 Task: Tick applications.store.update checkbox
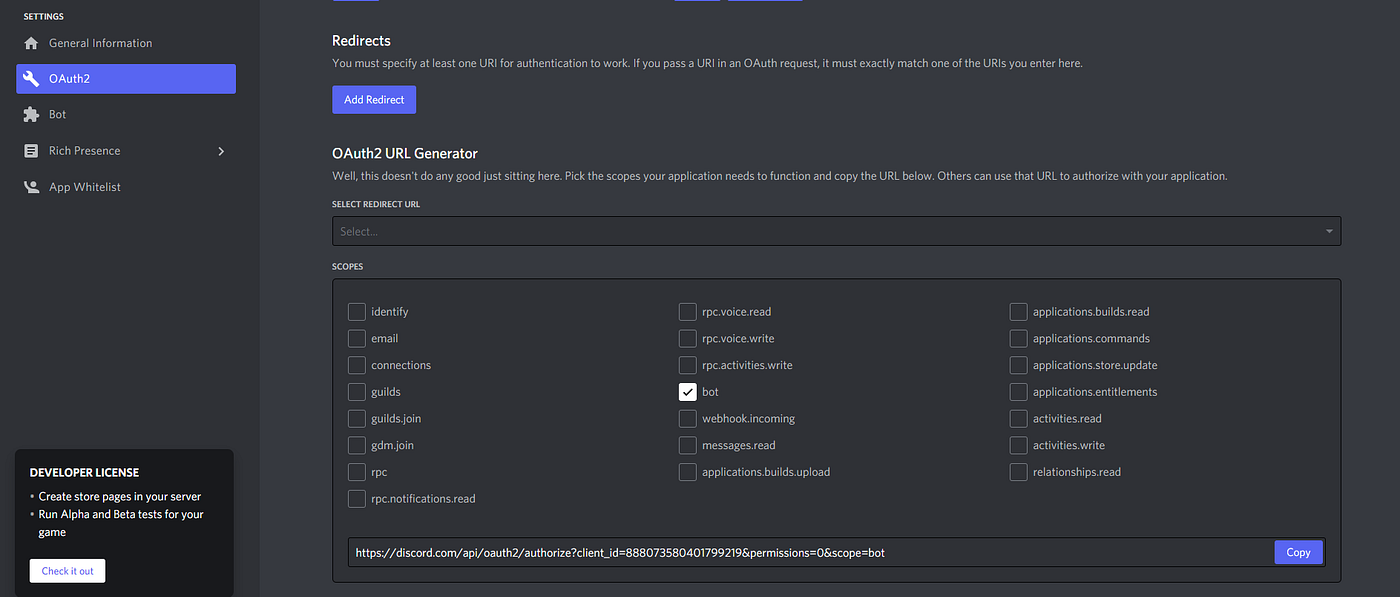click(x=1019, y=365)
